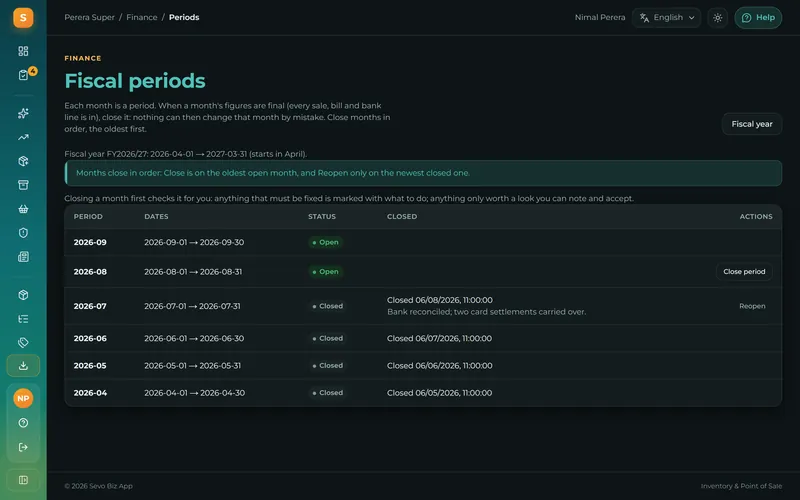Toggle light theme with sun icon
The image size is (800, 500).
[x=717, y=18]
